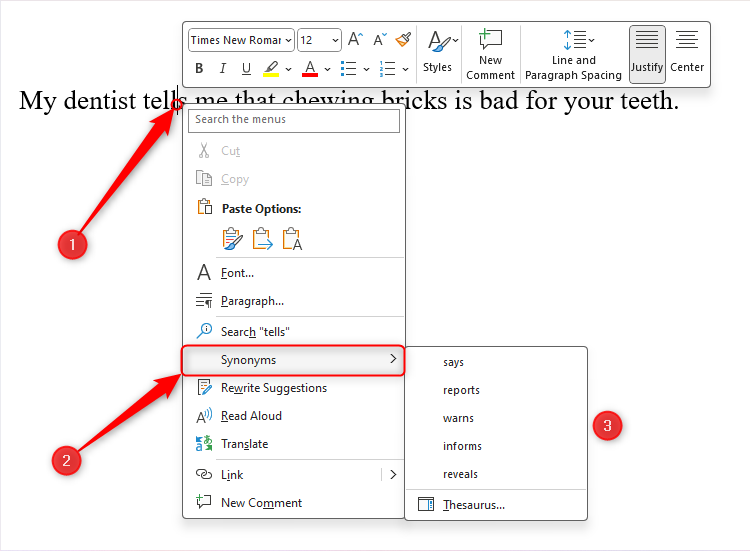Viewport: 750px width, 551px height.
Task: Click the word "bricks" in document
Action: point(414,101)
